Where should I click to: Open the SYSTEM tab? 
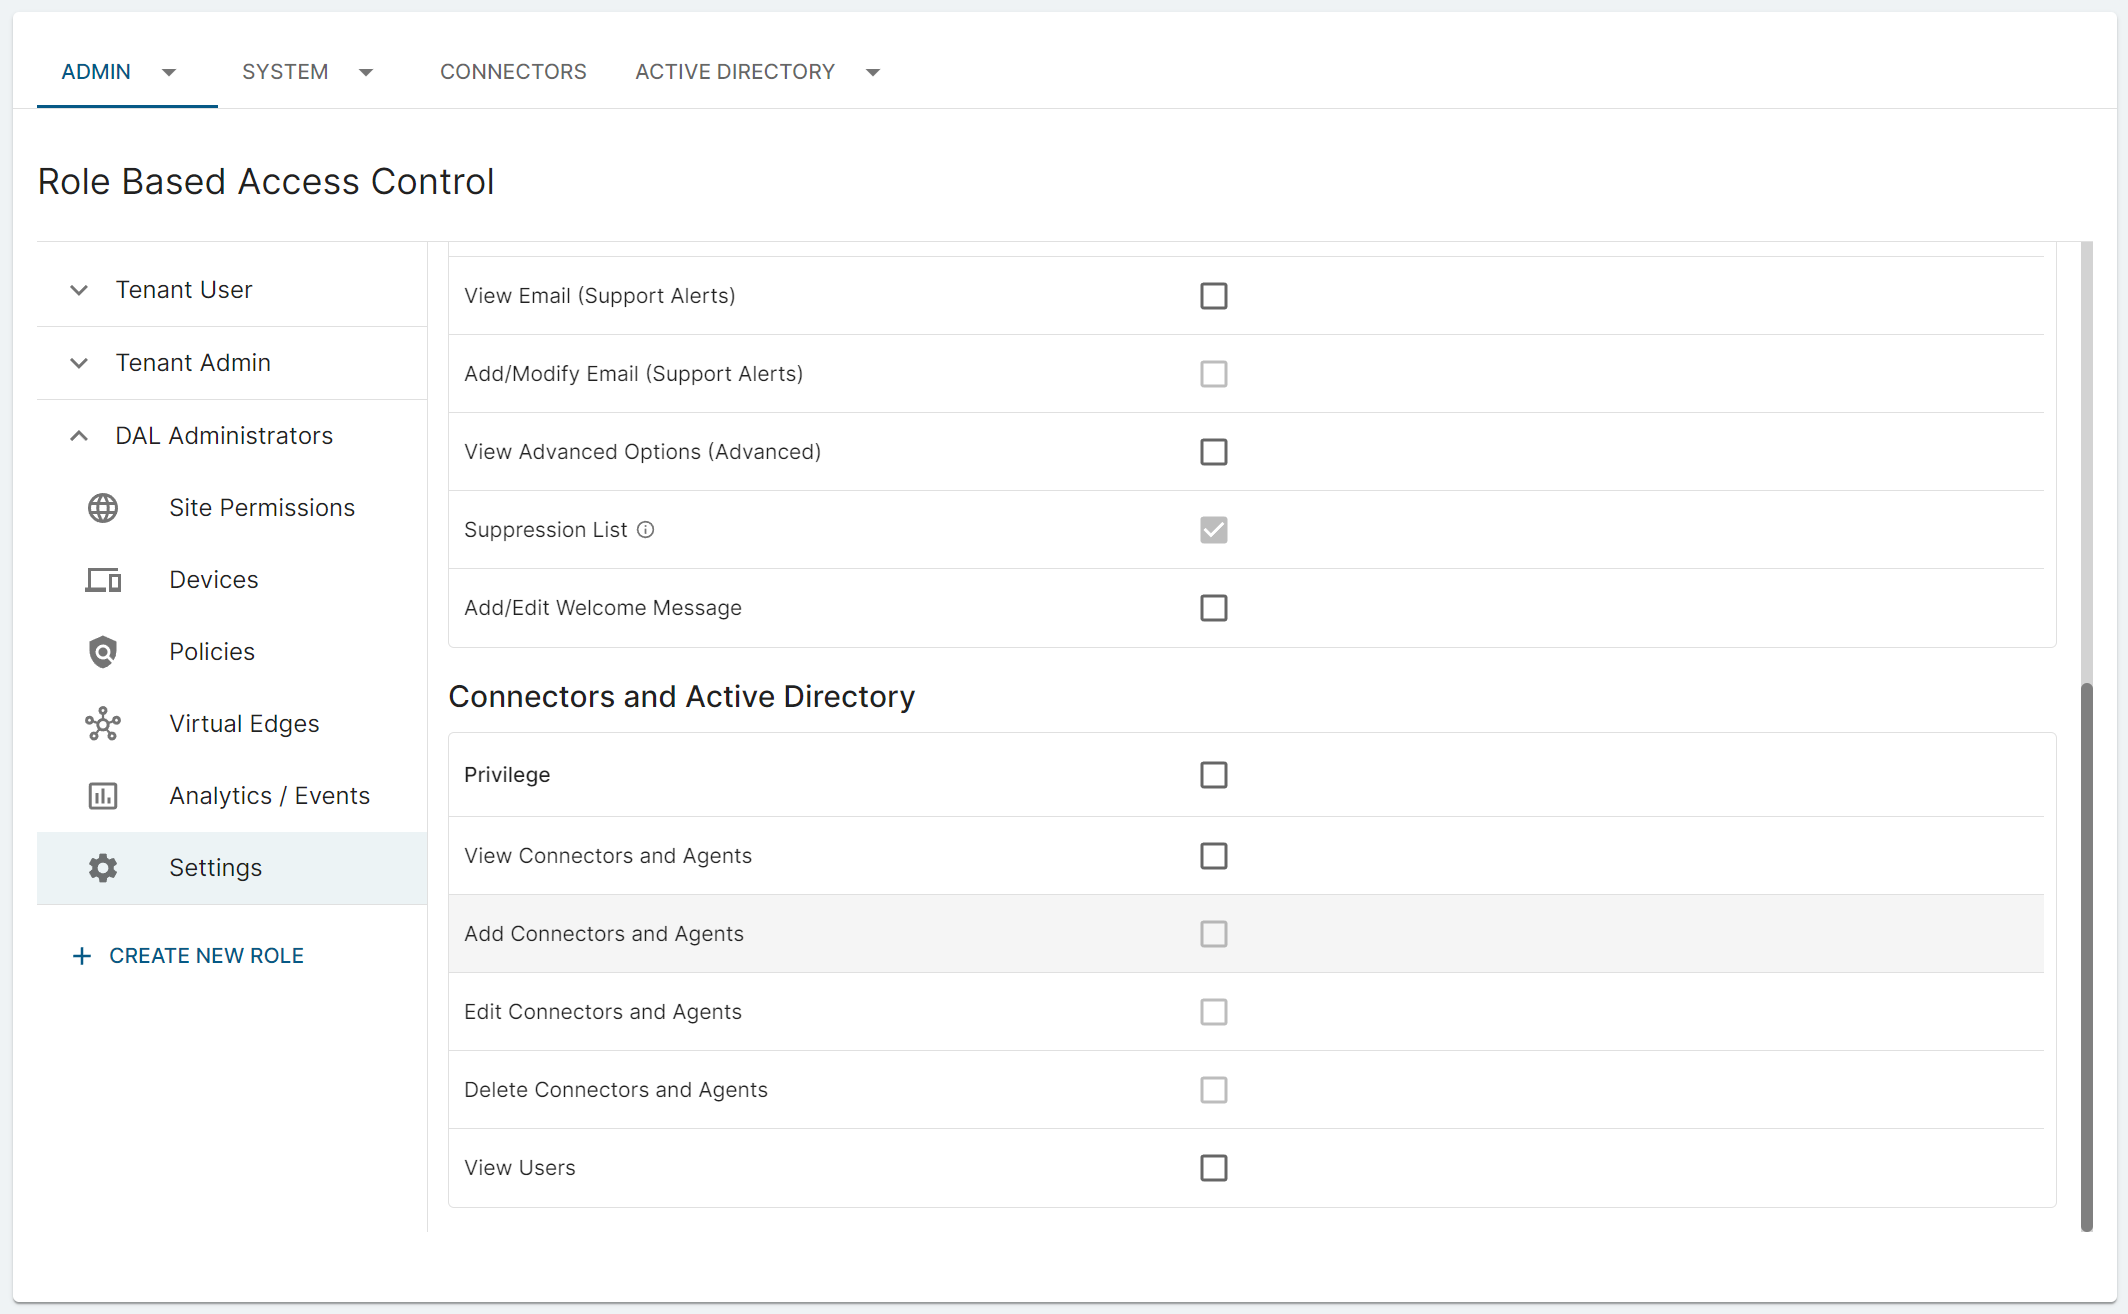point(285,72)
